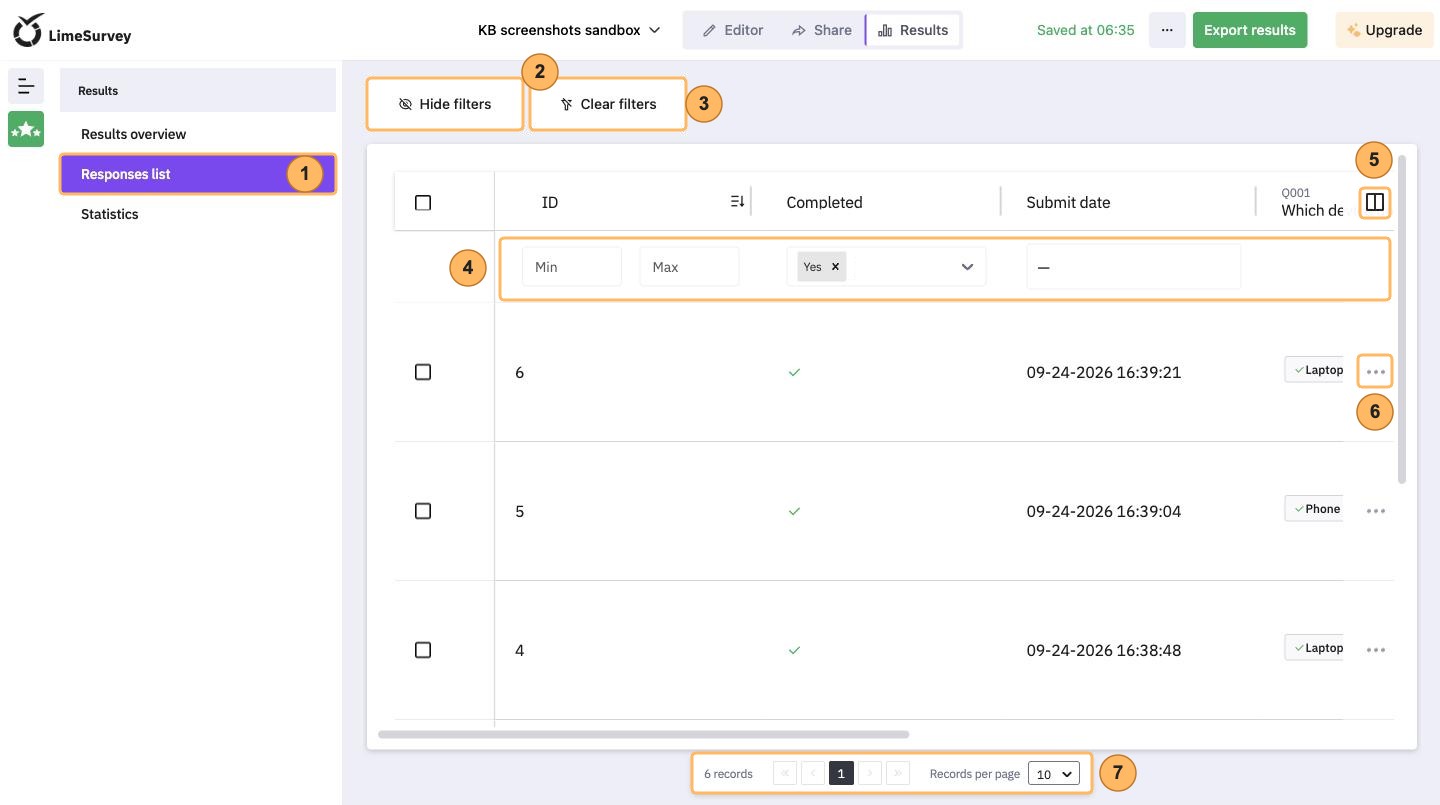Go to the next records page

pos(870,774)
